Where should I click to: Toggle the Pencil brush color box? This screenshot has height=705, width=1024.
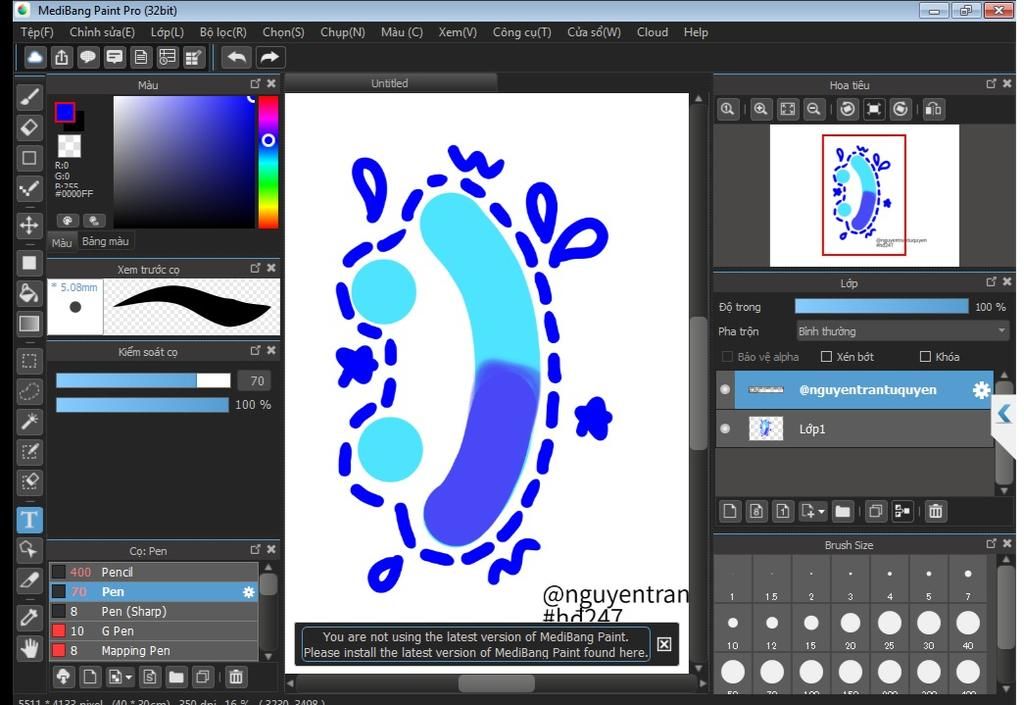pyautogui.click(x=59, y=572)
